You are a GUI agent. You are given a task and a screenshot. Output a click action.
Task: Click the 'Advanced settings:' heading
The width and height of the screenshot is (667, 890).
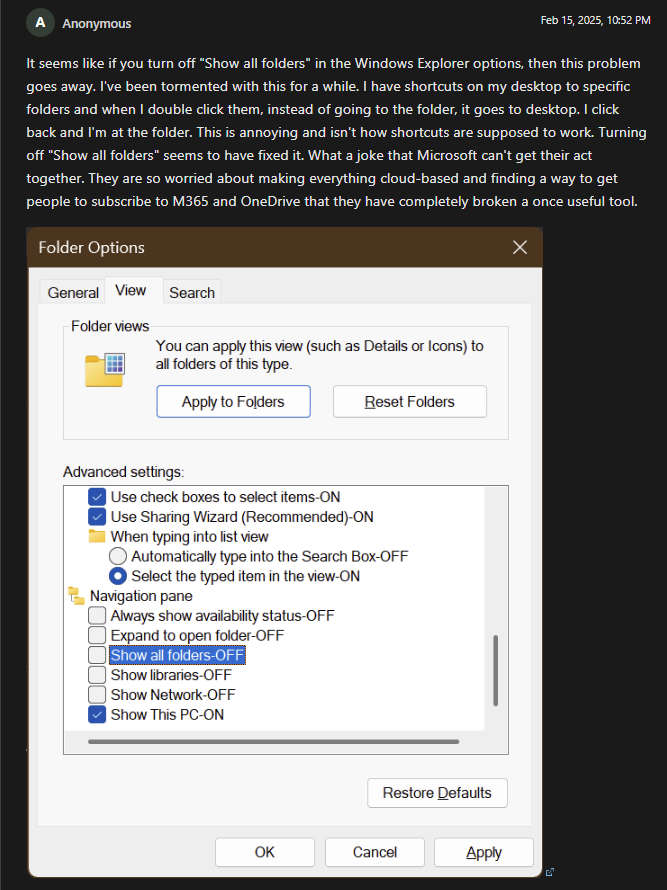(x=124, y=472)
